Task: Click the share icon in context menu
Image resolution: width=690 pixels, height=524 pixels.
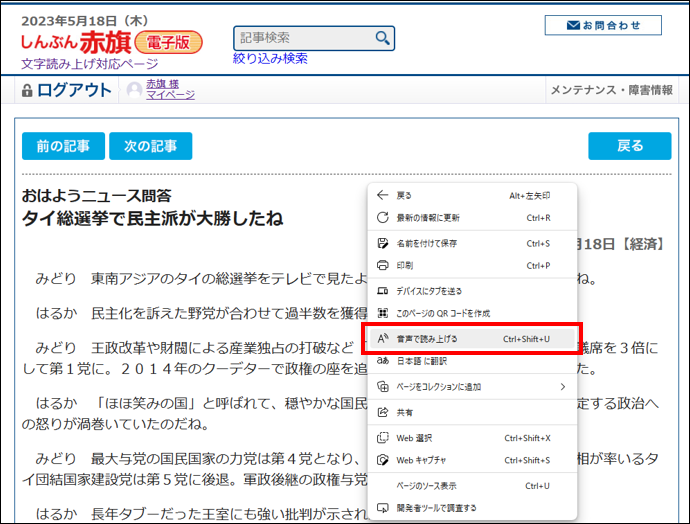Action: [383, 412]
